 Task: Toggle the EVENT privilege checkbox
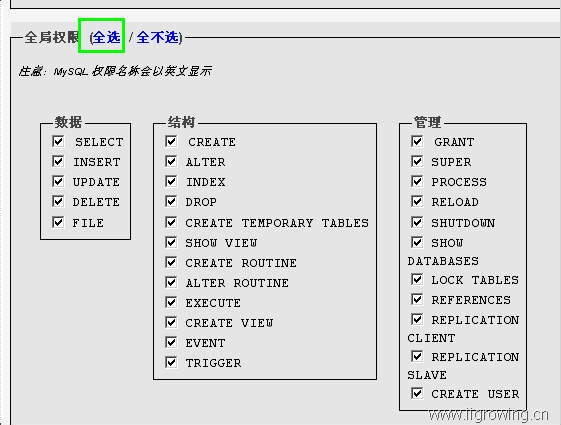[171, 342]
